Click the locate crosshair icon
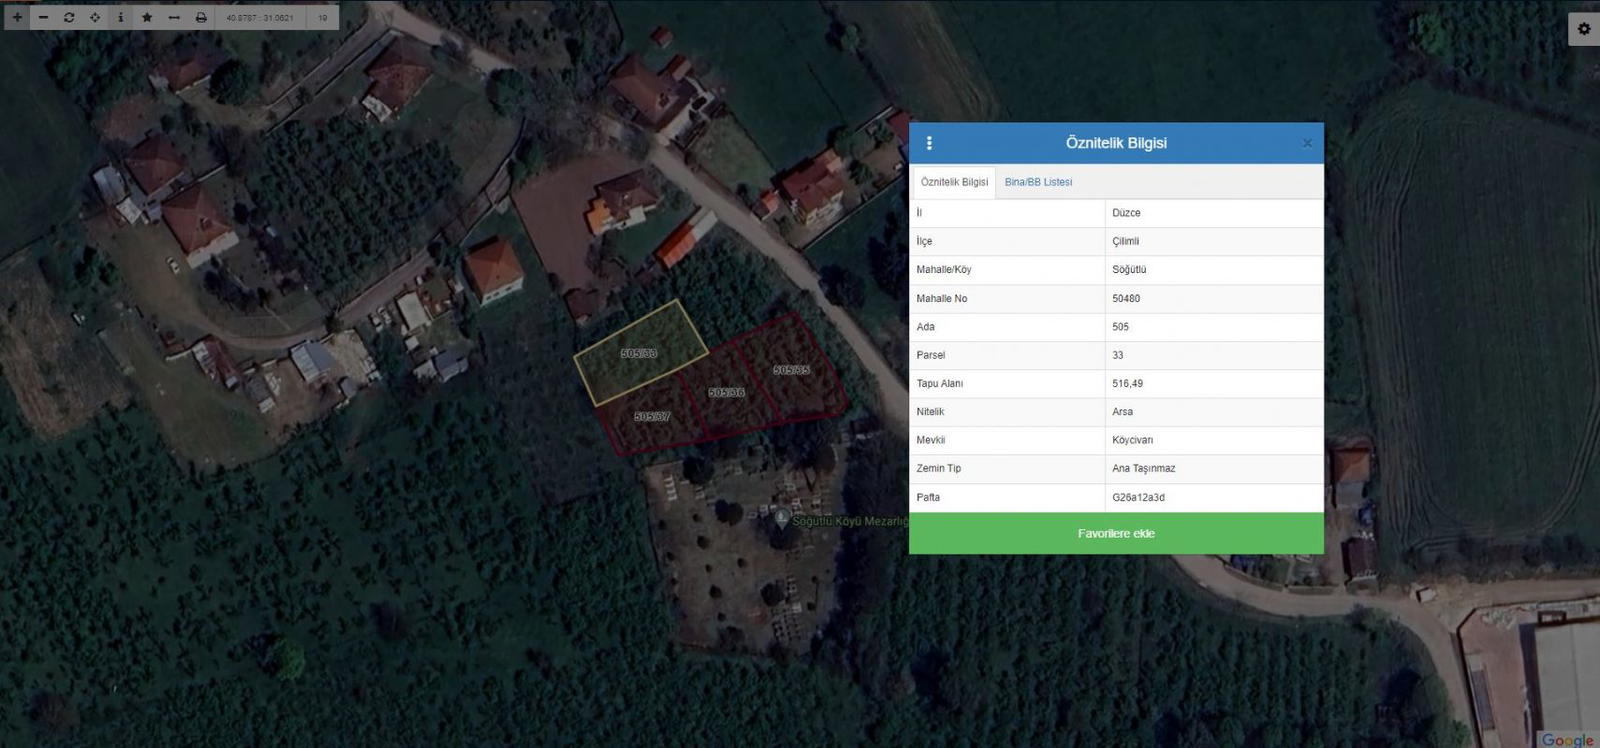 [95, 17]
